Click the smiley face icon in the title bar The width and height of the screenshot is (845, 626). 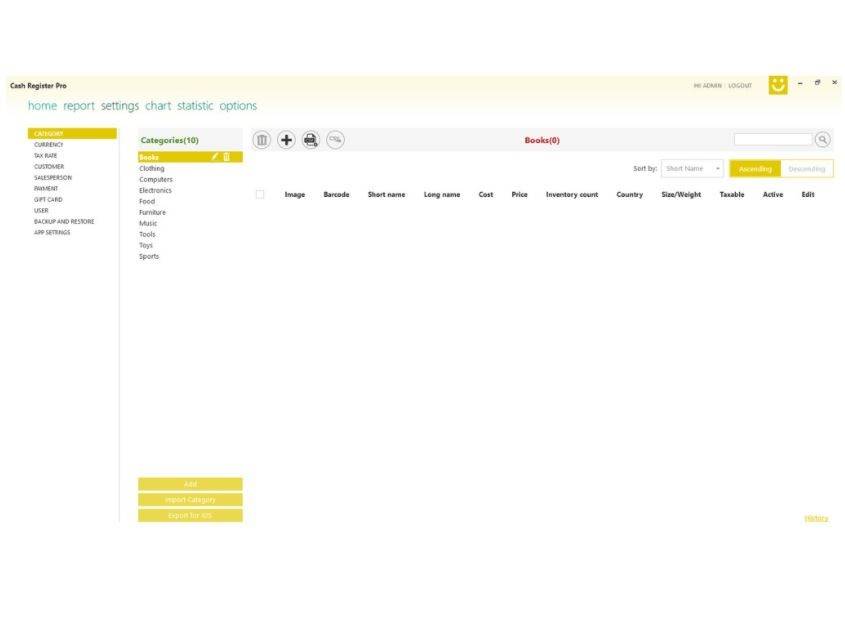(x=777, y=84)
